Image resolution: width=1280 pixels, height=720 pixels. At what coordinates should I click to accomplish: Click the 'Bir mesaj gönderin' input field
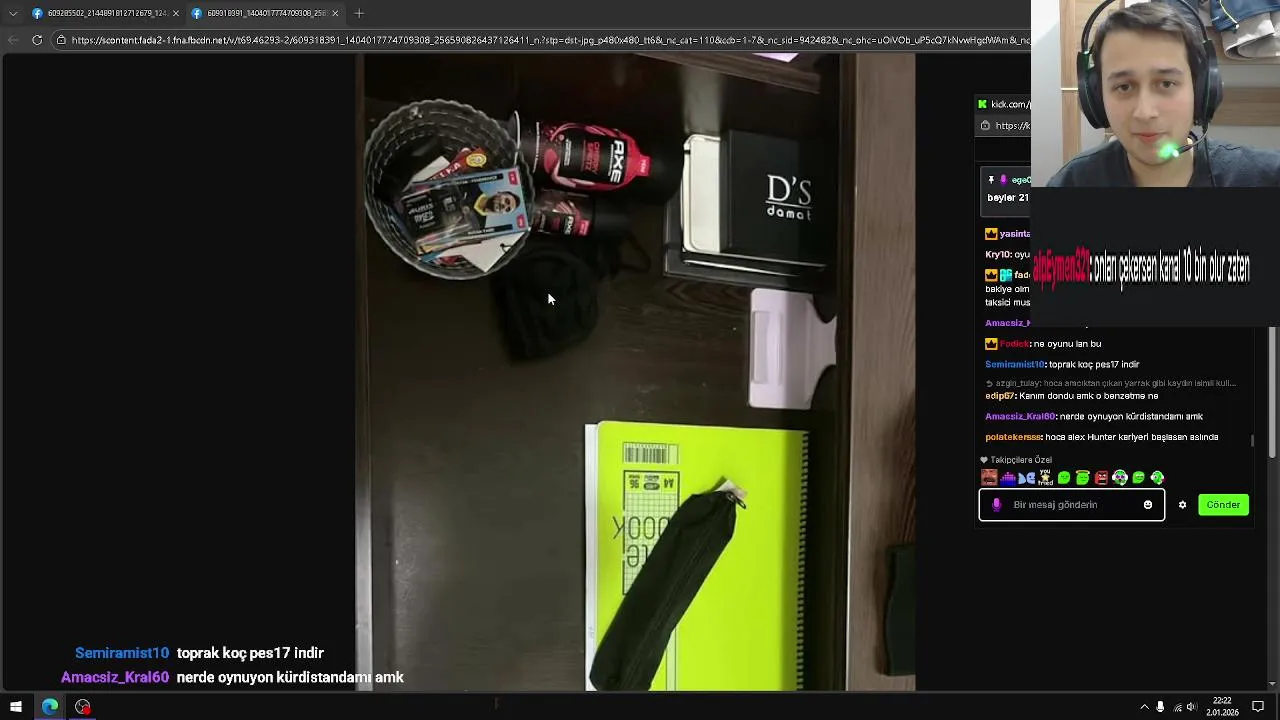1072,505
